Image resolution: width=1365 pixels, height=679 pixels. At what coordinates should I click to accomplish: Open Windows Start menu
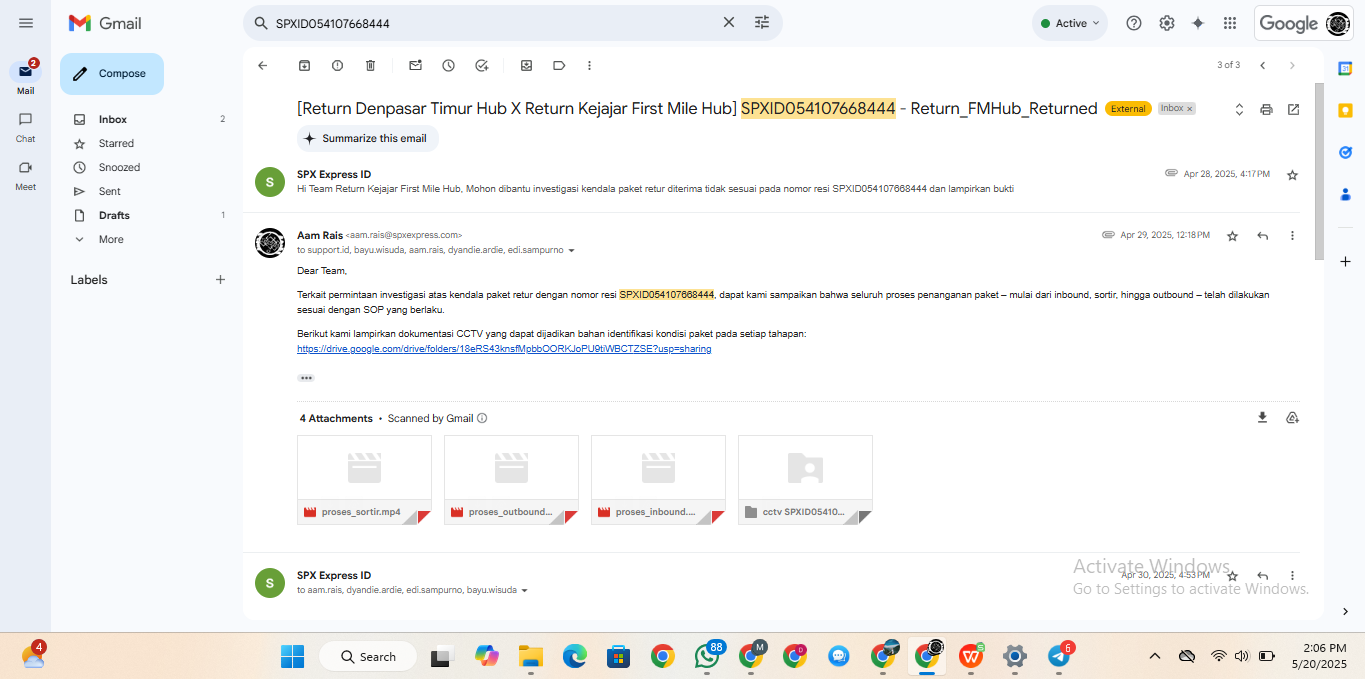coord(292,656)
